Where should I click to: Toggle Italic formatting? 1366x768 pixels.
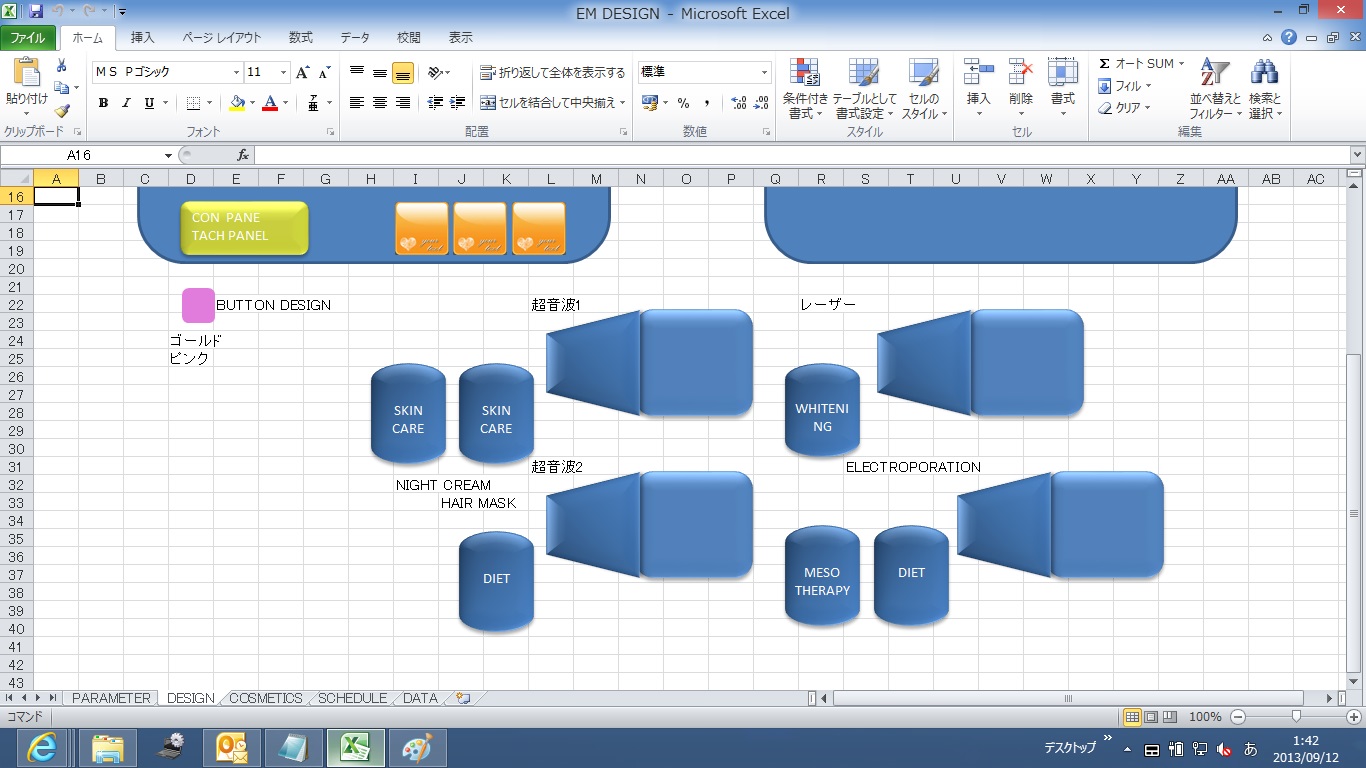(126, 103)
